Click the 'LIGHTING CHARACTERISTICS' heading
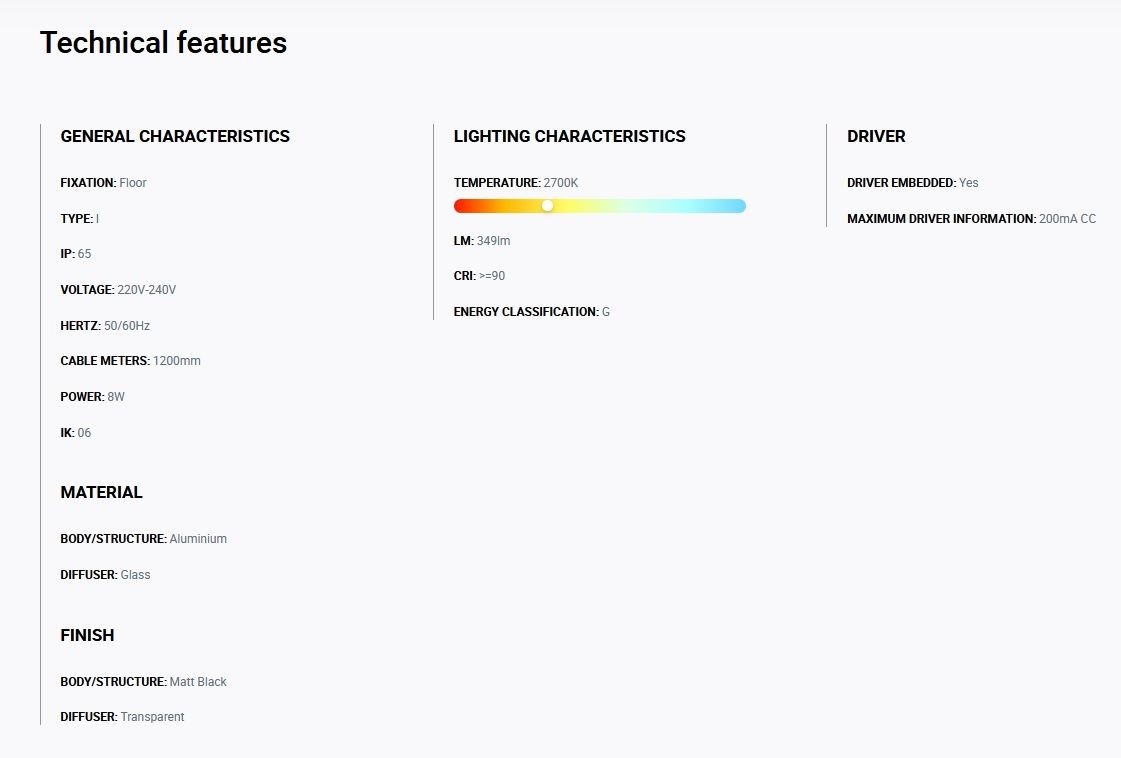Screen dimensions: 1121x758 [570, 136]
